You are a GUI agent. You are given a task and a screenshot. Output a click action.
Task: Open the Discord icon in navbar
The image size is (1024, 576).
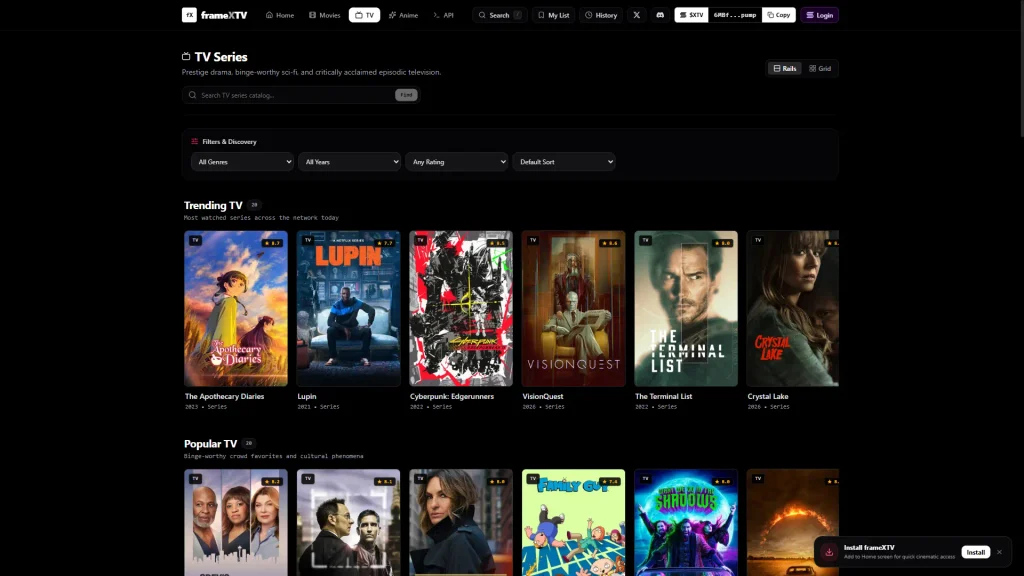point(660,15)
